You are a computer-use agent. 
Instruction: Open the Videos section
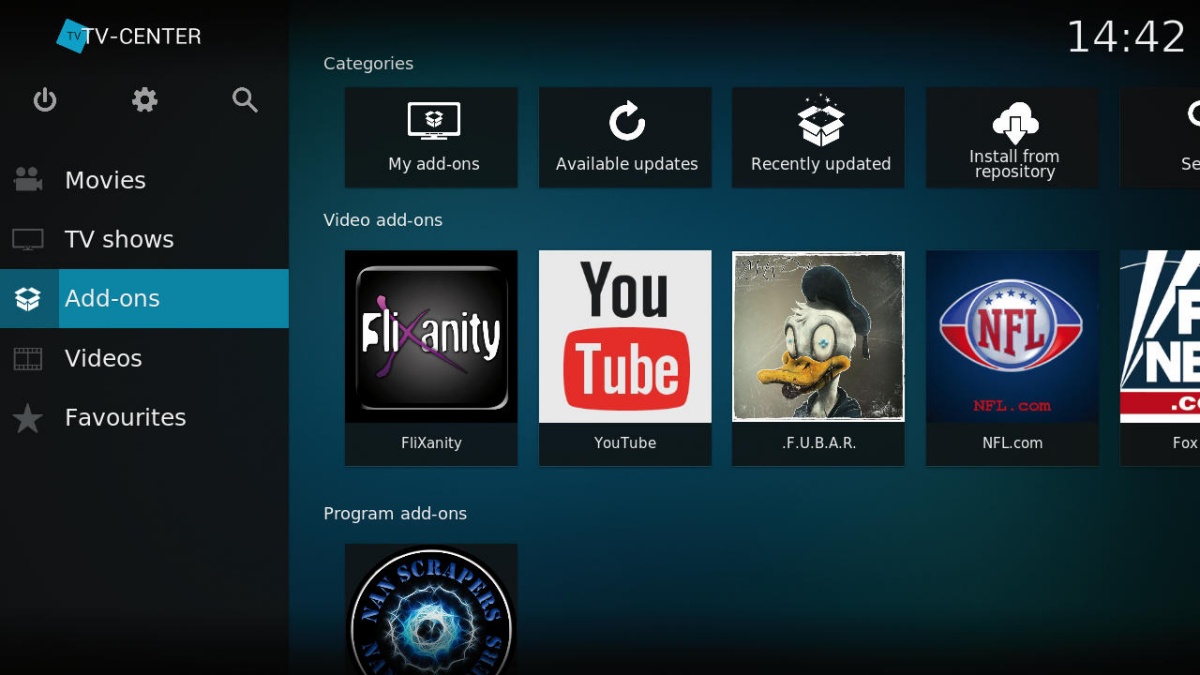(144, 358)
